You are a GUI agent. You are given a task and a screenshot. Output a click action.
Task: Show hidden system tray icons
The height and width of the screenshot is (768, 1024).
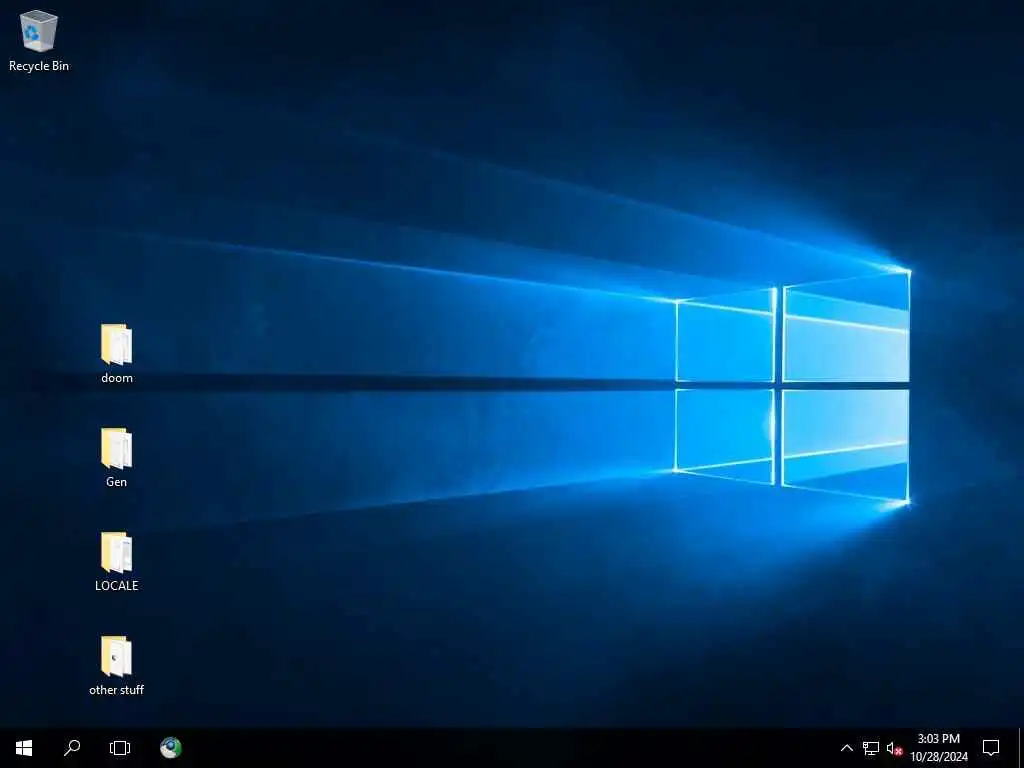pos(846,748)
